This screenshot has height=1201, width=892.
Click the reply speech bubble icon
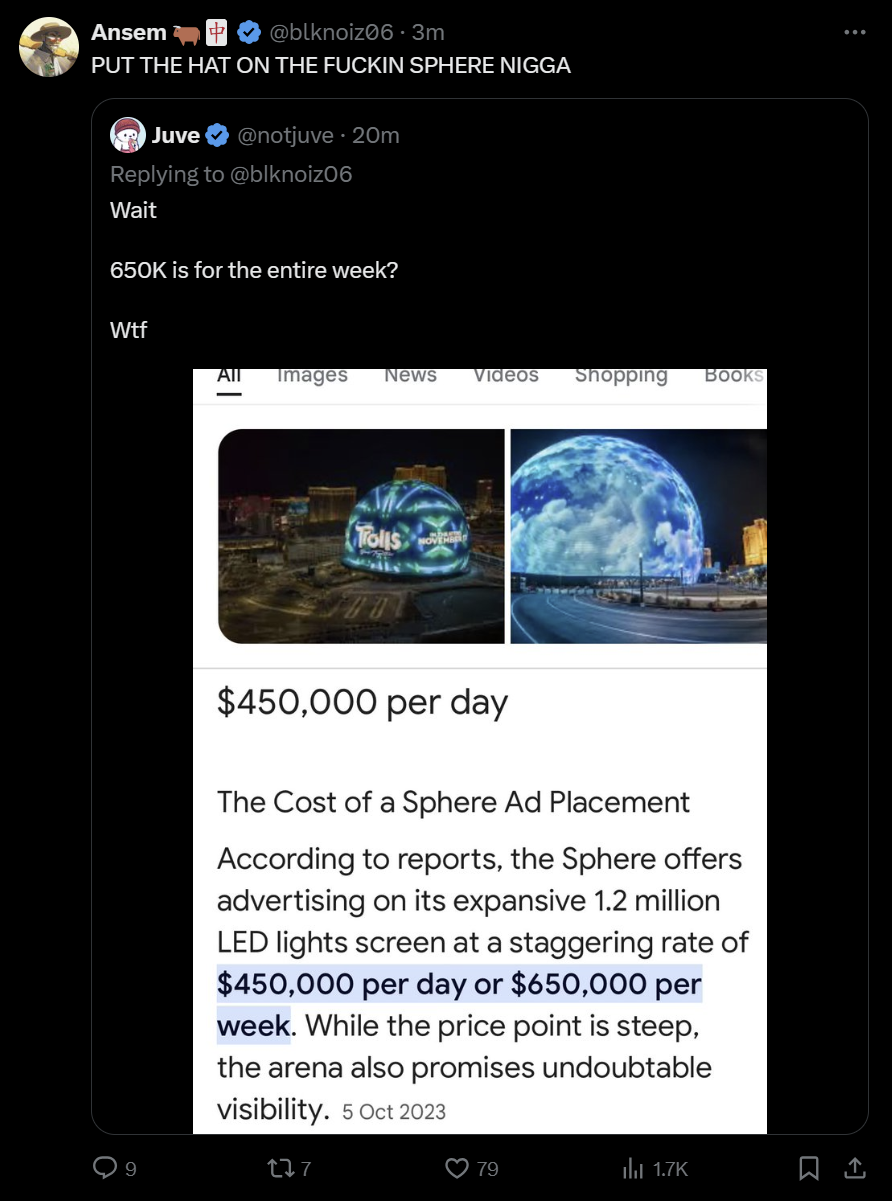click(104, 1167)
